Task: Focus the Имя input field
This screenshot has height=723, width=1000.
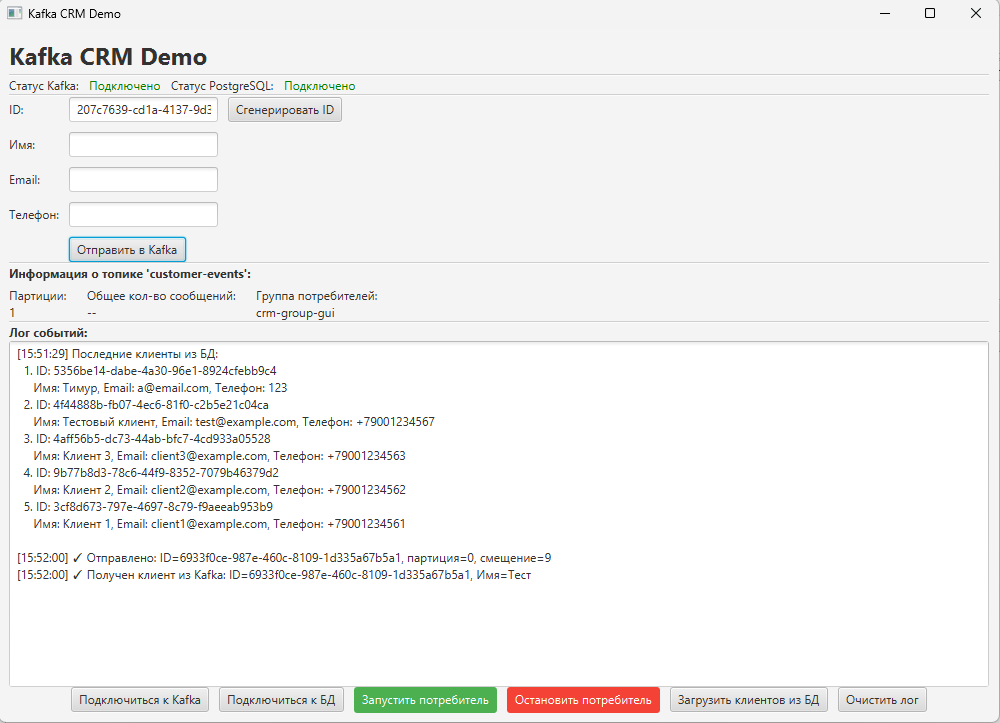Action: click(x=143, y=145)
